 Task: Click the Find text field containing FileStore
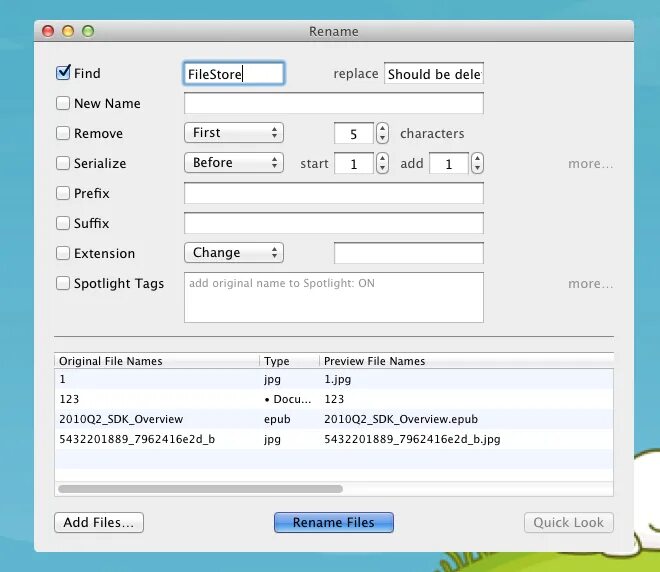234,74
